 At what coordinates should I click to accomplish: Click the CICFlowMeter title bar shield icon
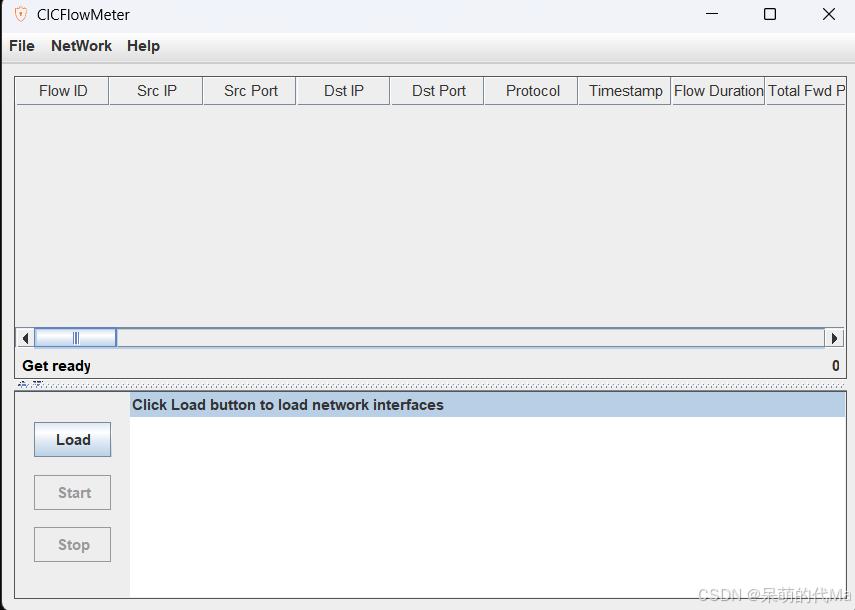pyautogui.click(x=21, y=14)
